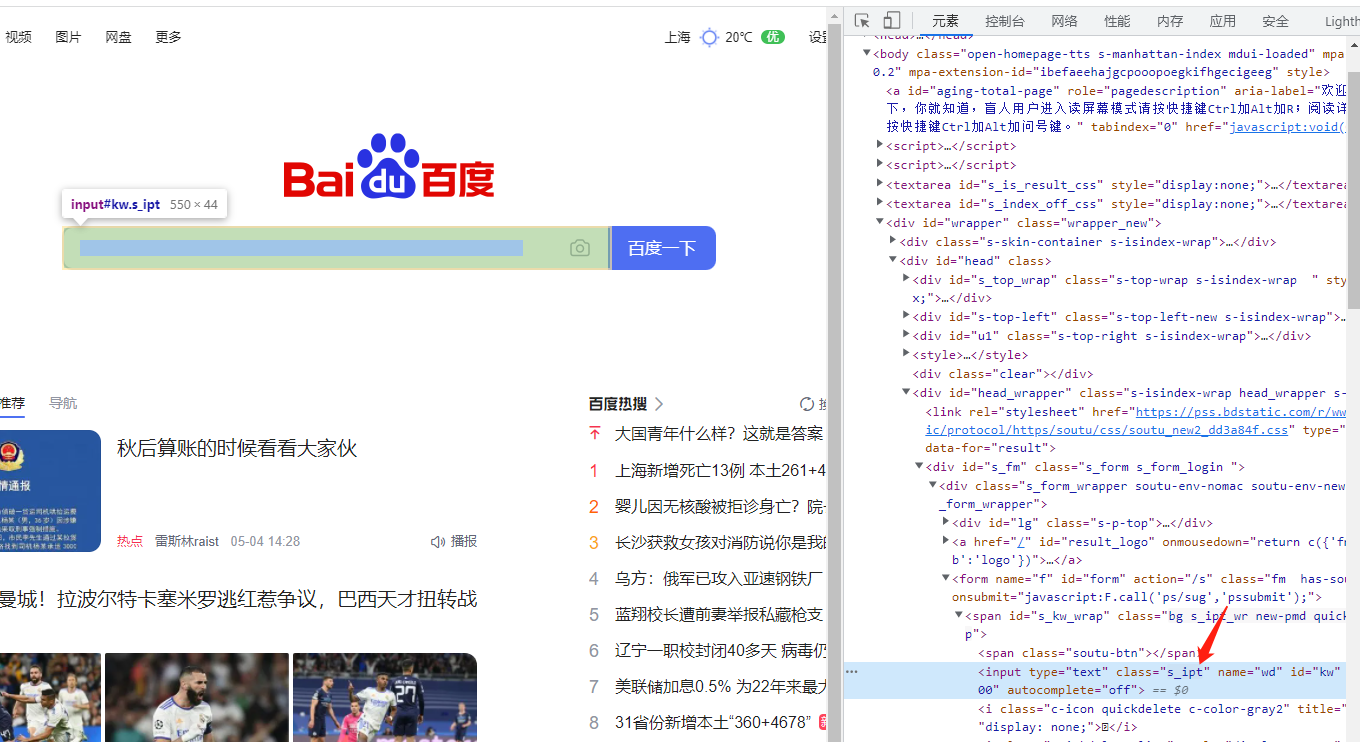Open hot search 蓝翔校长遭前妻举报私藏枪支
This screenshot has width=1360, height=742.
tap(720, 614)
